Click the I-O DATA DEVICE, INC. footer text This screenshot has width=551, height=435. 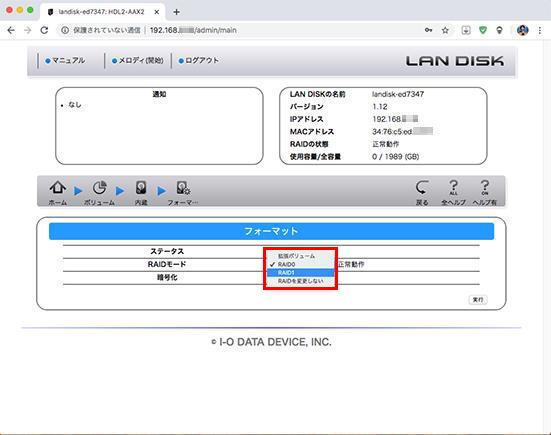pos(275,342)
